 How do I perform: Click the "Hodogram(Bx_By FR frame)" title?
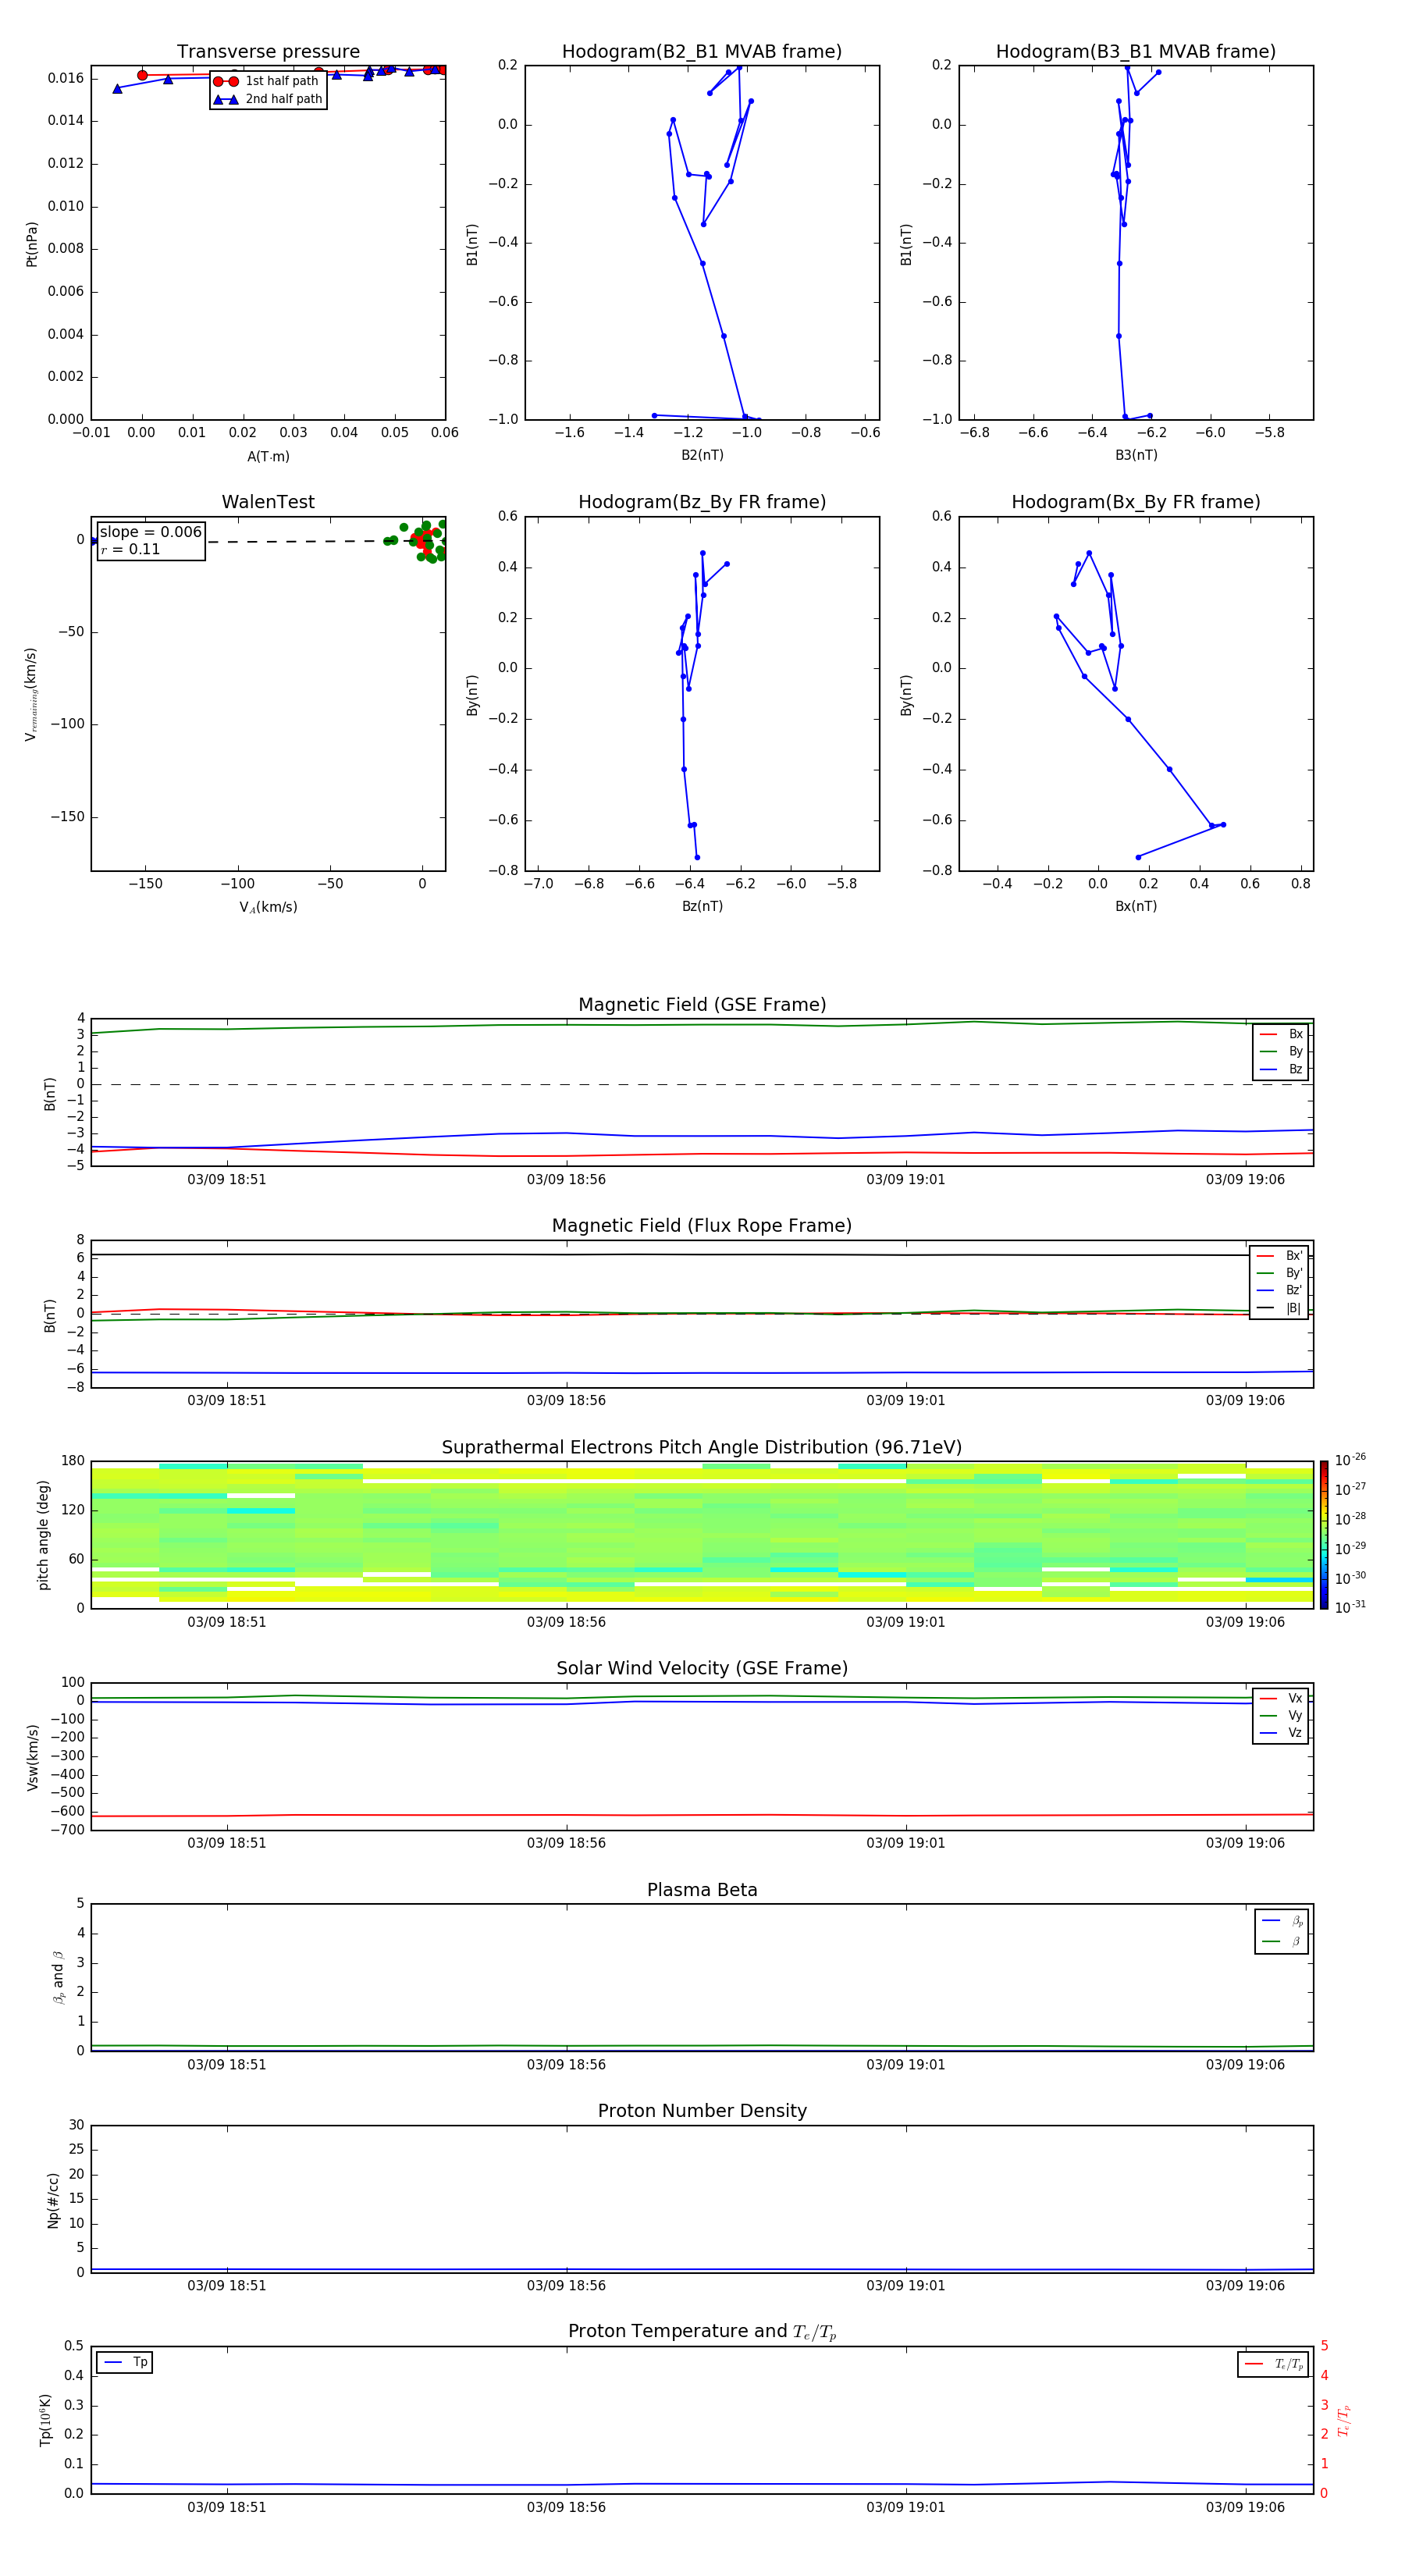(1136, 502)
